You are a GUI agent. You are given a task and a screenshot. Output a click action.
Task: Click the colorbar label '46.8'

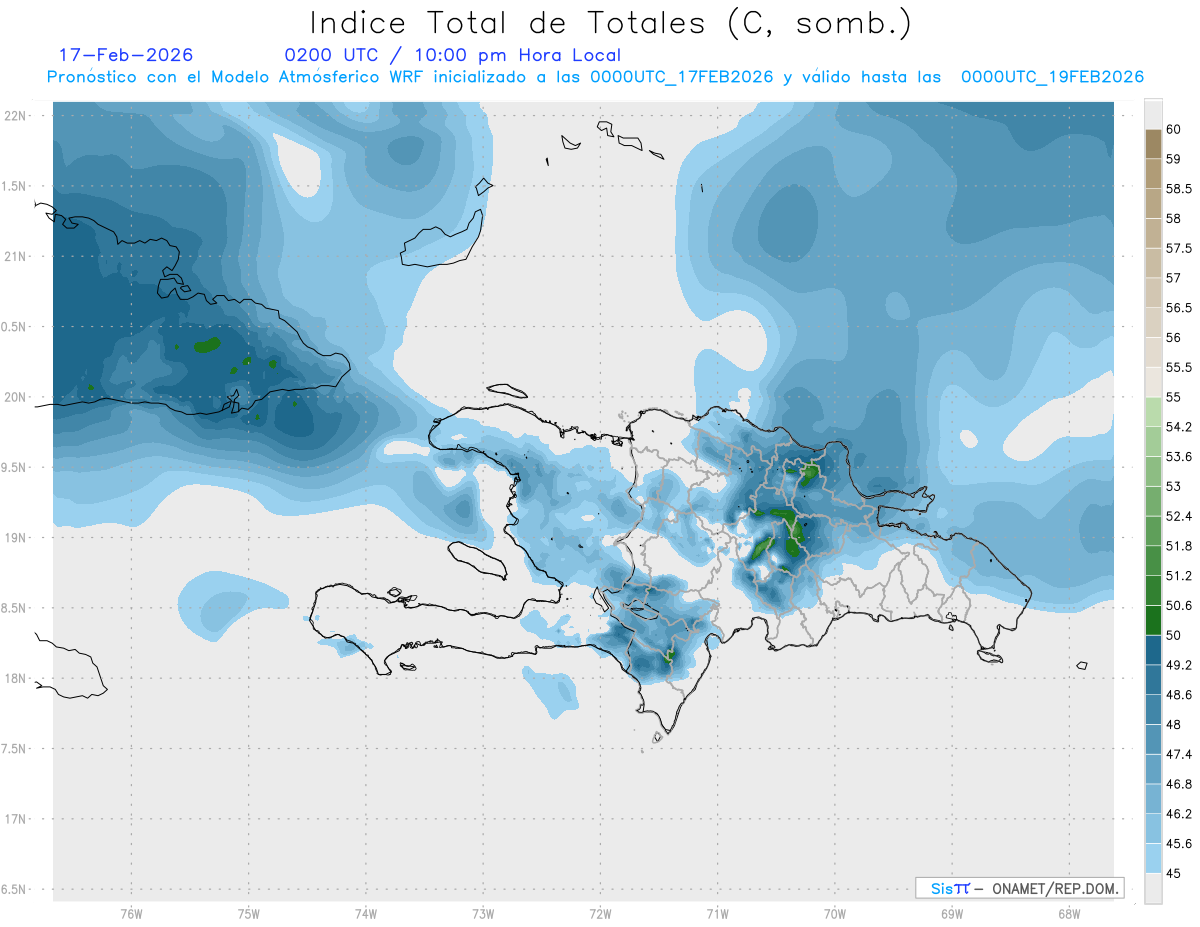[1179, 784]
